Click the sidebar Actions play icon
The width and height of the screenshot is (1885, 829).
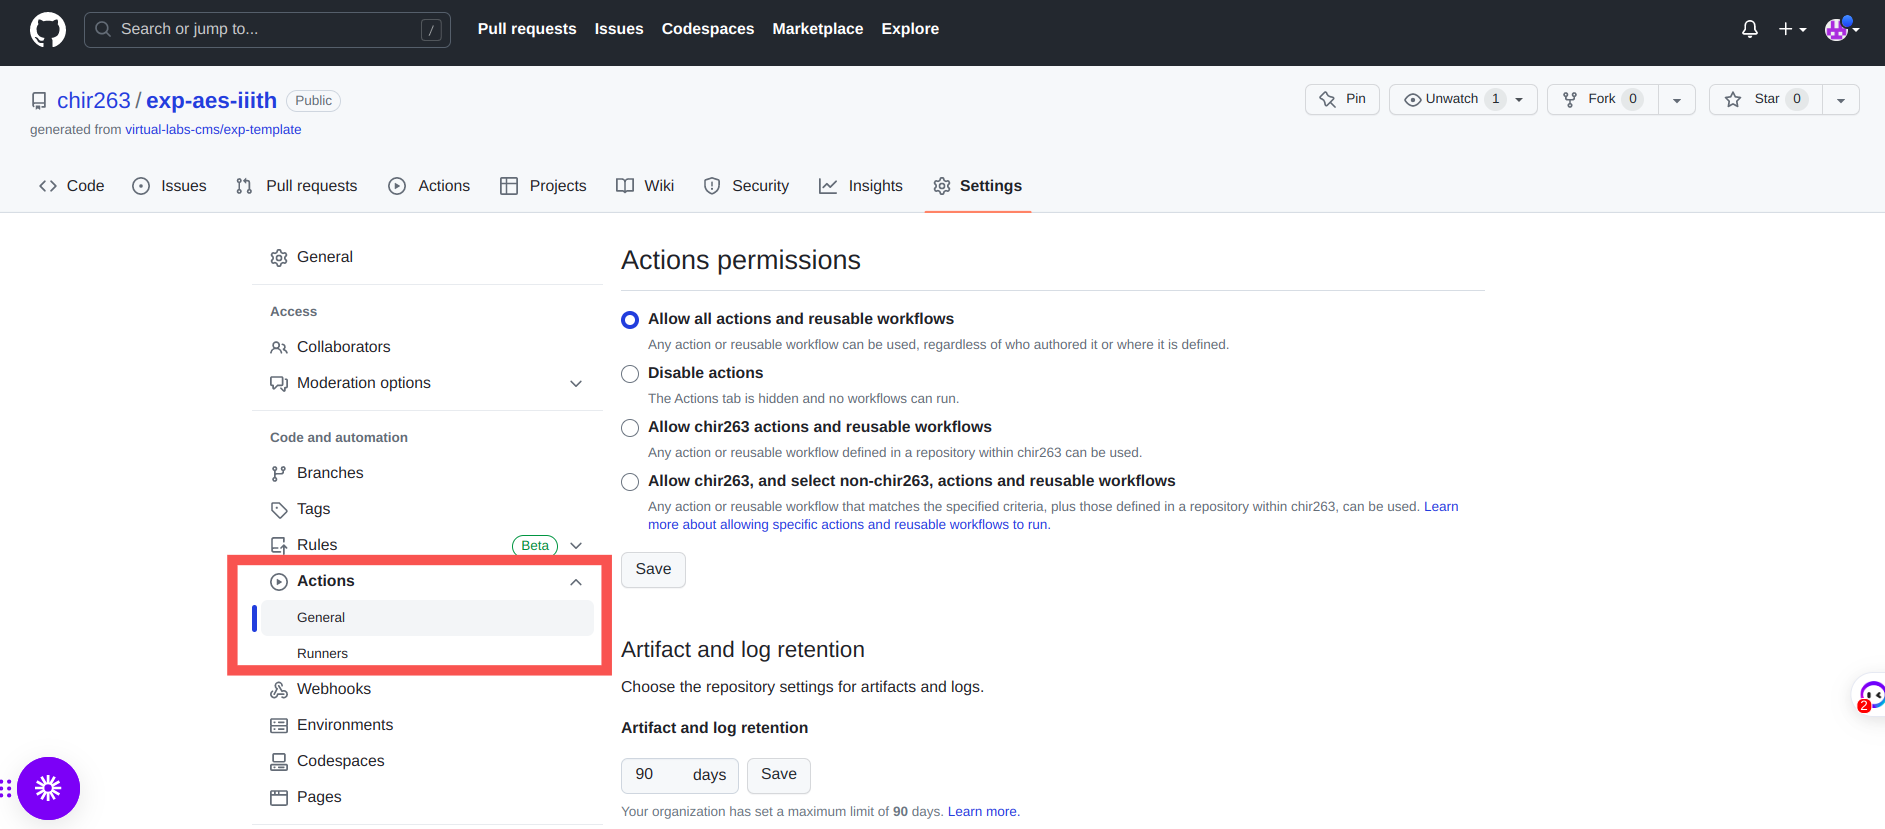click(279, 582)
